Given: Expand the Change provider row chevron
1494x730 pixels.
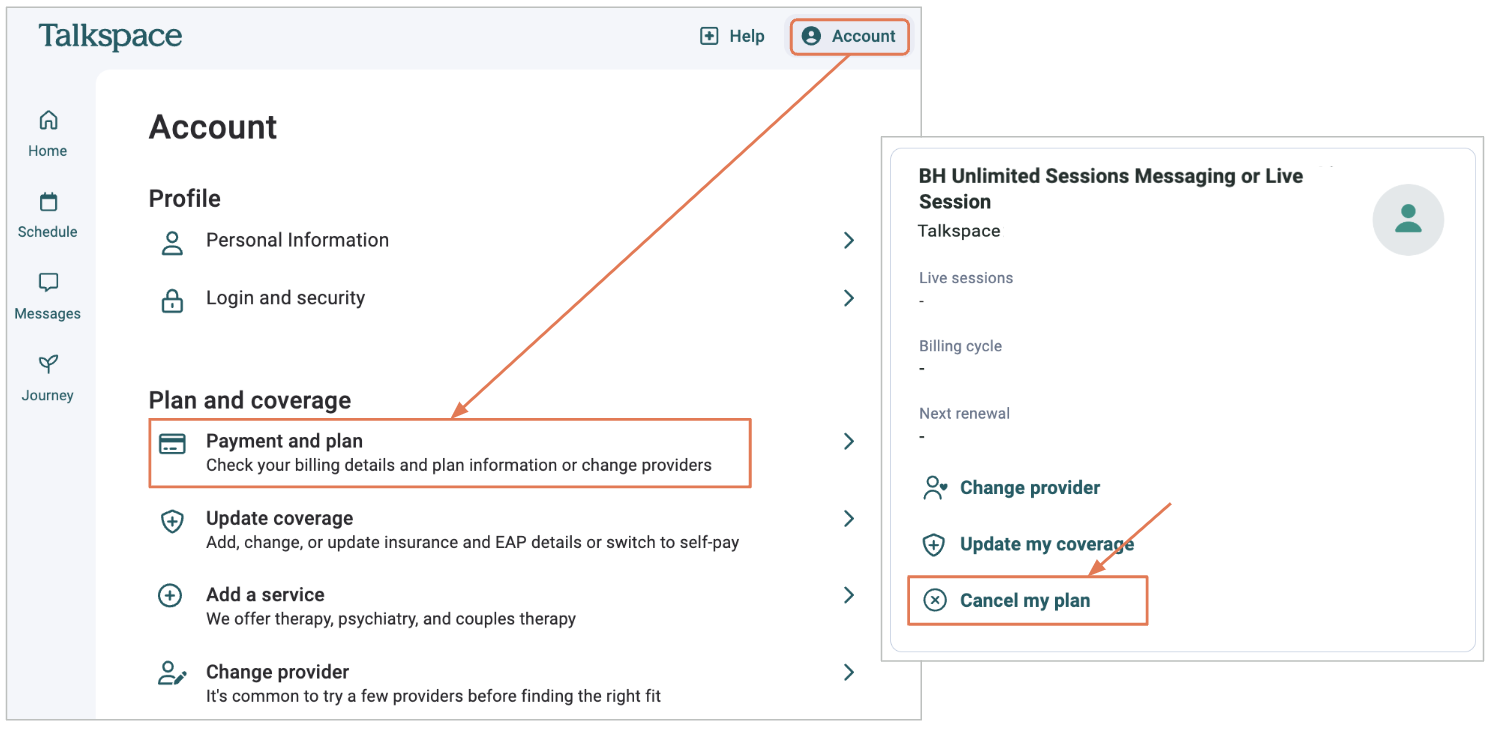Looking at the screenshot, I should [x=849, y=672].
